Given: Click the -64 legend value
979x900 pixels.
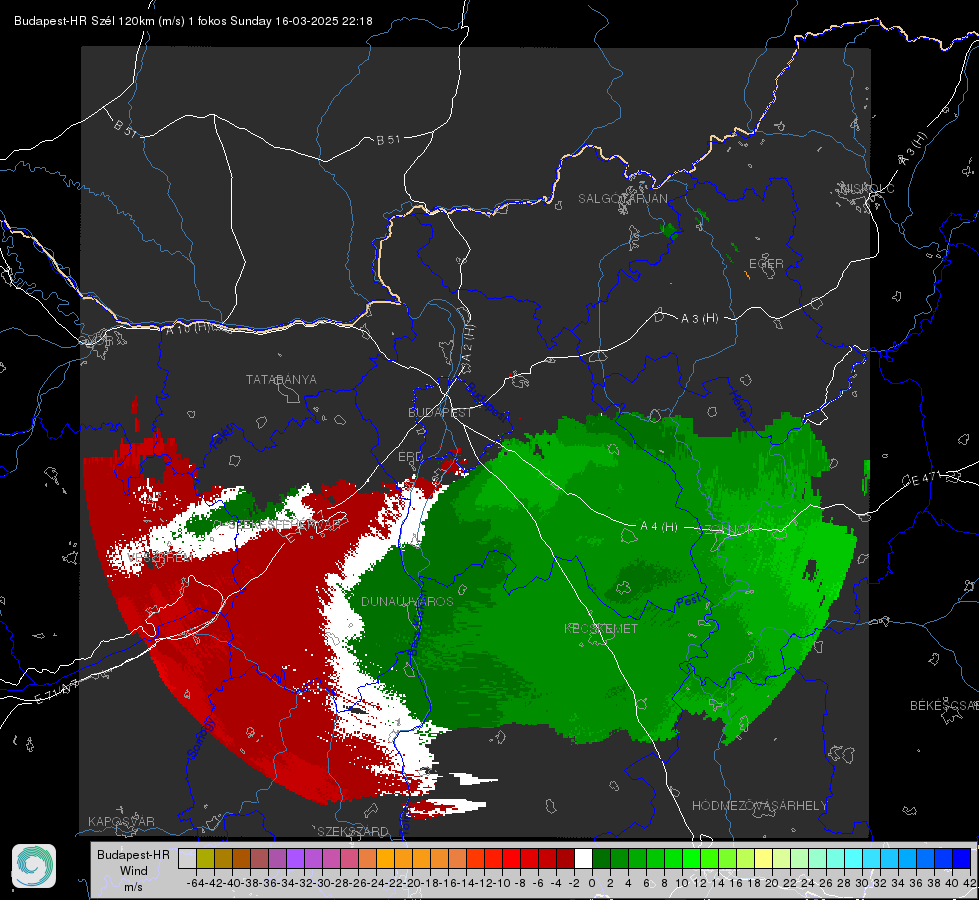Looking at the screenshot, I should point(196,883).
